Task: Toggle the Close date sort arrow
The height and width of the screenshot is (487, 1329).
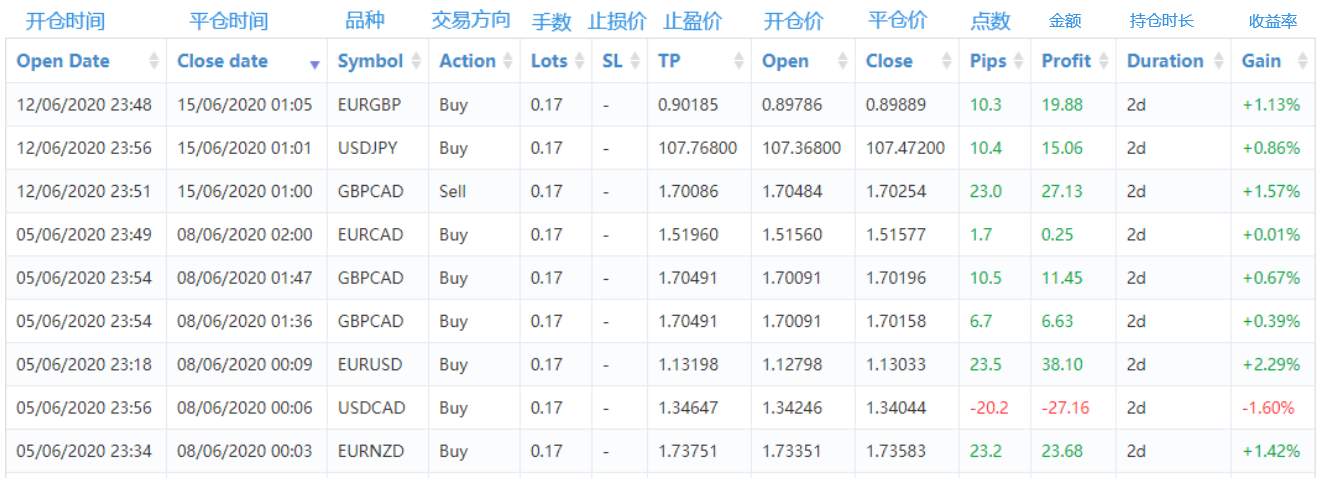Action: click(x=315, y=64)
